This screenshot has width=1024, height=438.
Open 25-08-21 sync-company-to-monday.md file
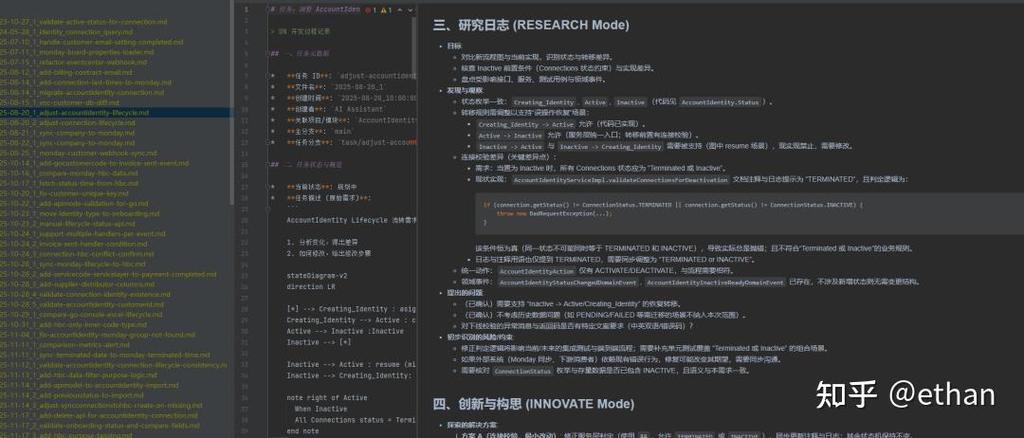[67, 133]
